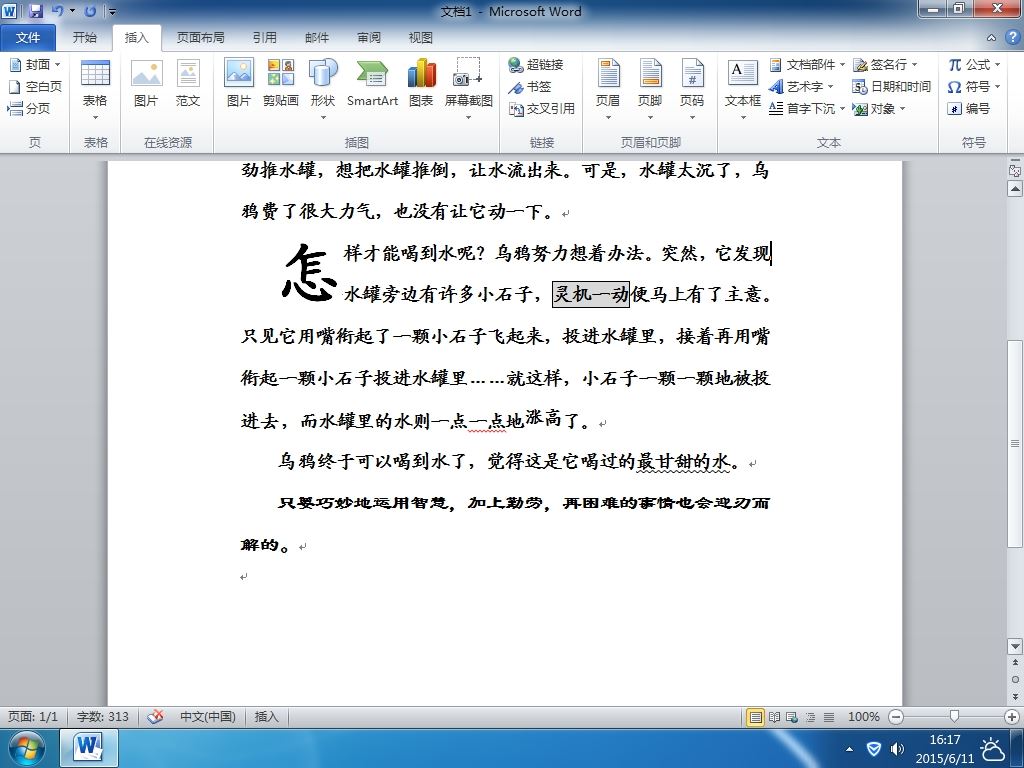1024x768 pixels.
Task: Insert a Cross-reference (交叉引用)
Action: 541,108
